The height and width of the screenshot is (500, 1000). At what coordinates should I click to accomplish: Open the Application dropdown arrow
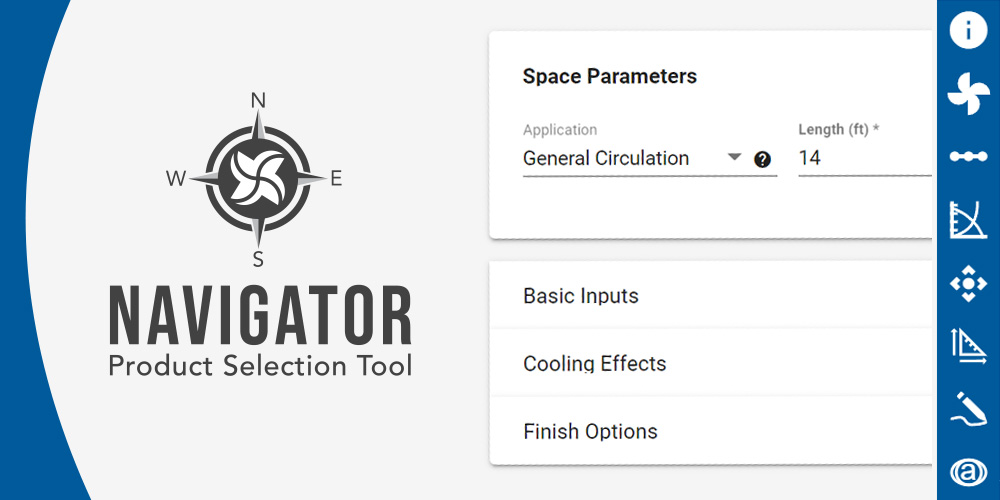[734, 157]
